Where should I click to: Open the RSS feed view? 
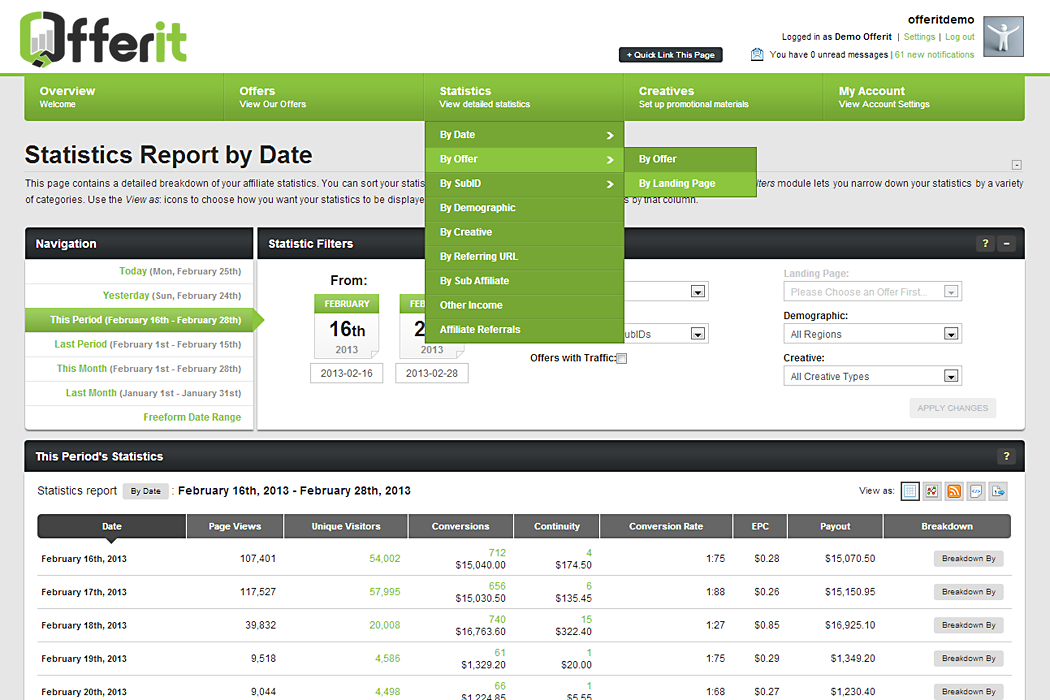[954, 491]
